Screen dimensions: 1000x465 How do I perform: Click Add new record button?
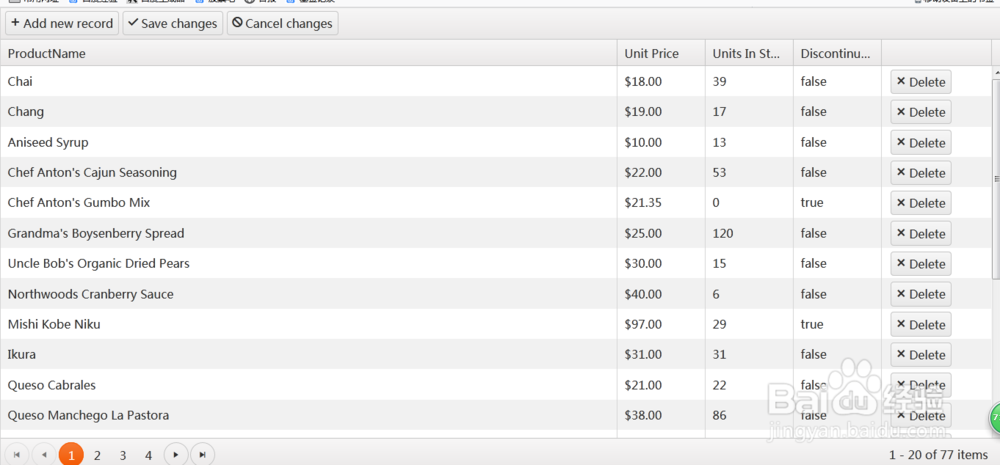click(62, 23)
